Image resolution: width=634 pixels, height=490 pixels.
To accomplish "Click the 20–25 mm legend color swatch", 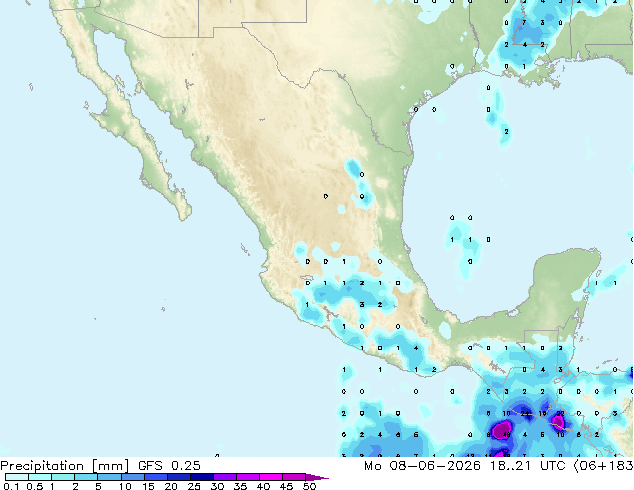I will [x=179, y=477].
